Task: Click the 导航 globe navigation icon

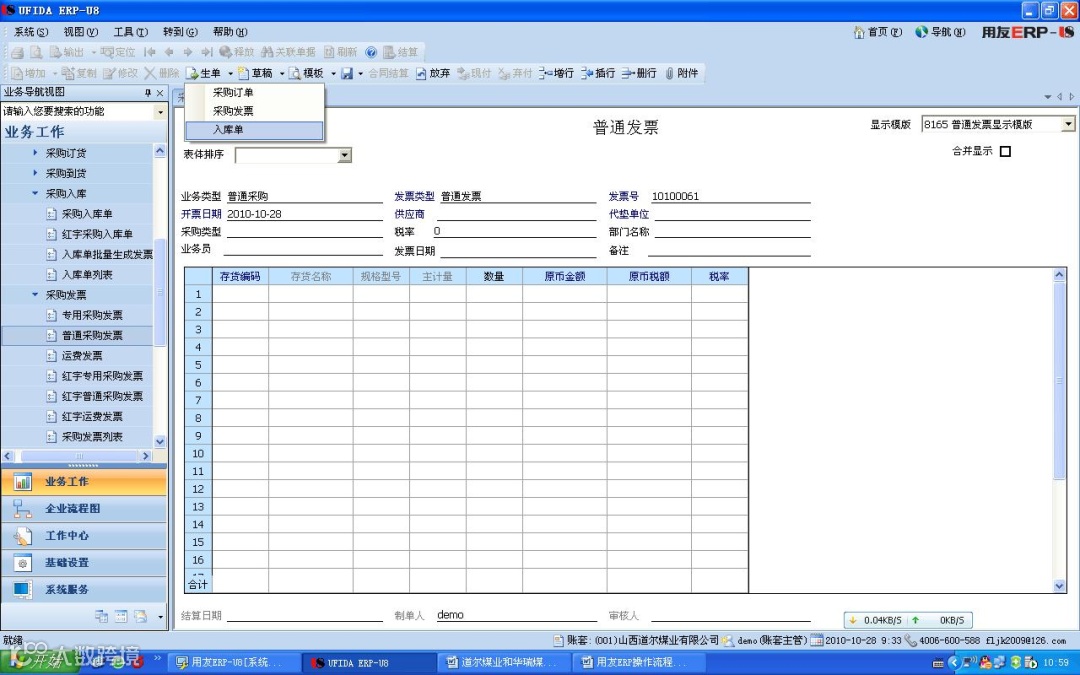Action: coord(922,32)
